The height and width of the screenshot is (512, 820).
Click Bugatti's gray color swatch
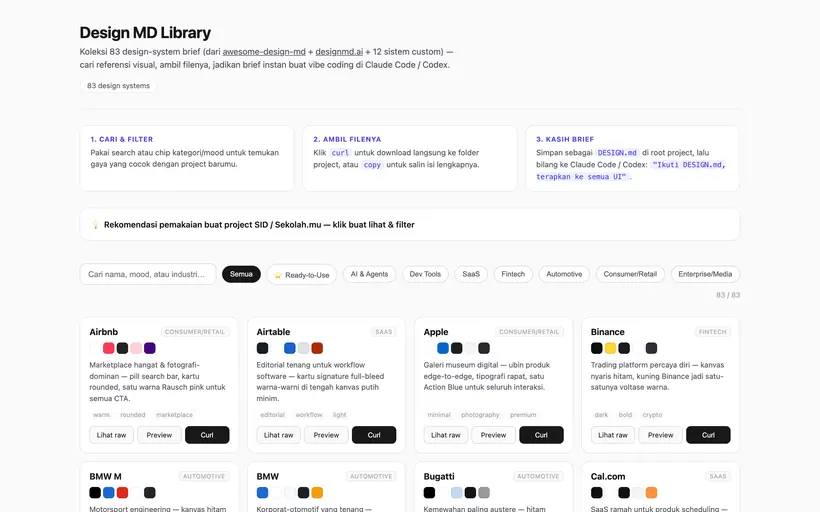pos(484,492)
